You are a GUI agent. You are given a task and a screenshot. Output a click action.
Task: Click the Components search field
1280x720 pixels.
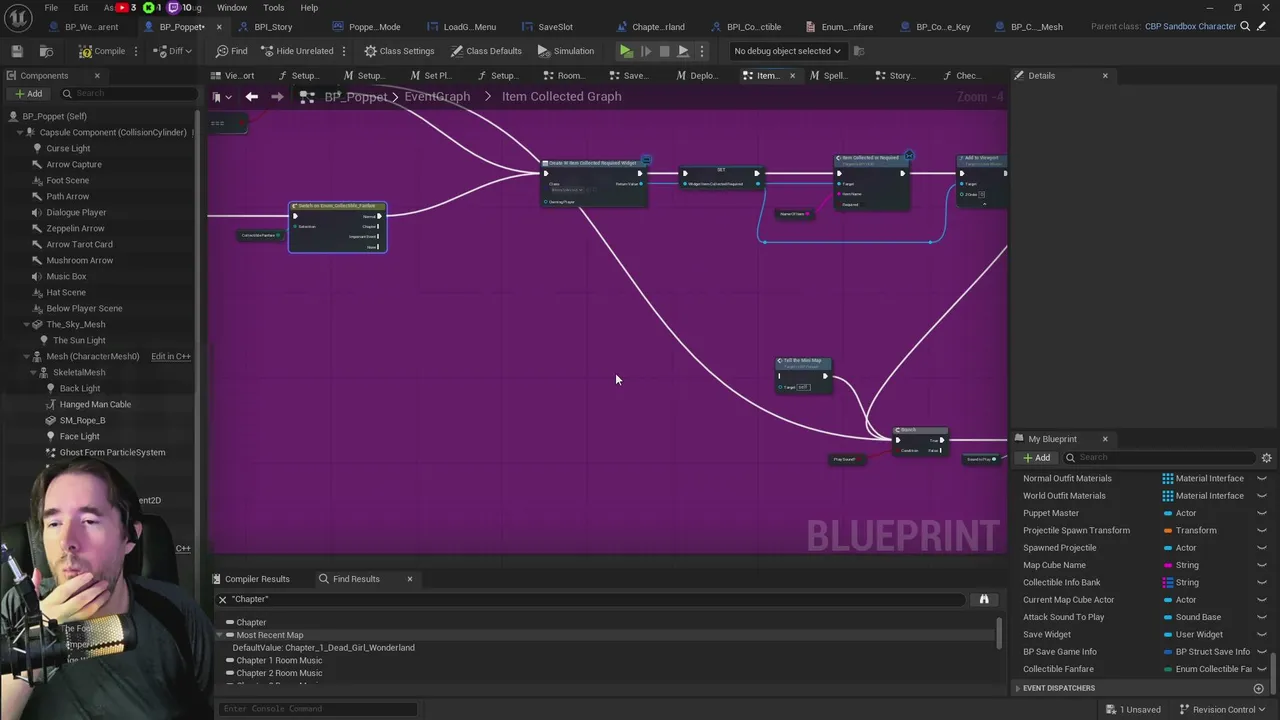(129, 94)
